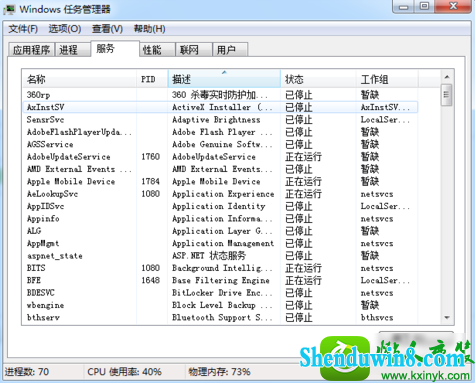
Task: Switch to the 联网 tab
Action: pos(194,50)
